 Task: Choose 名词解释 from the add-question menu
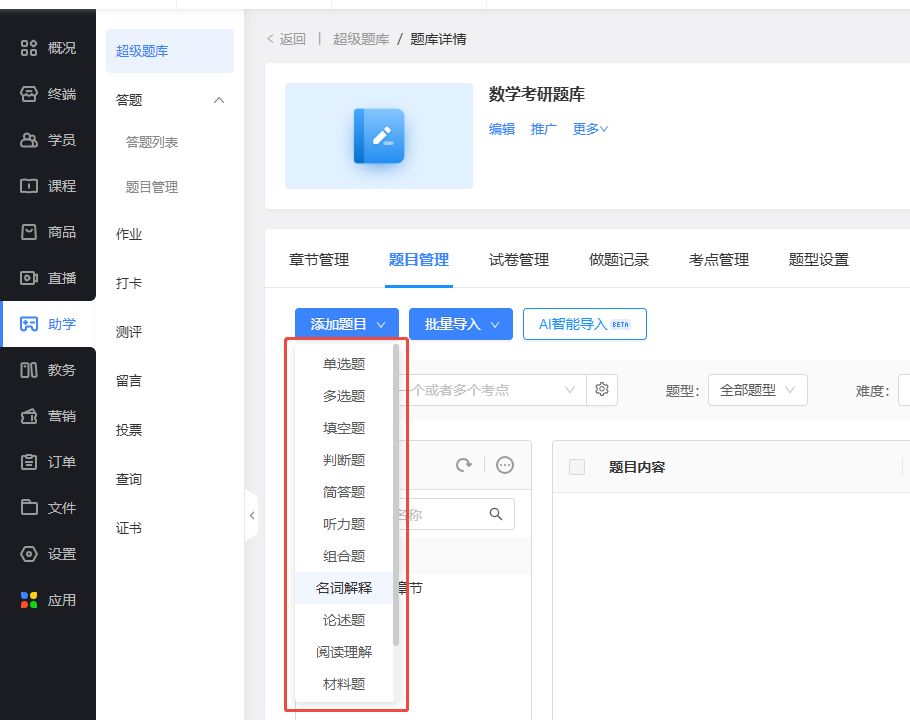click(x=344, y=588)
